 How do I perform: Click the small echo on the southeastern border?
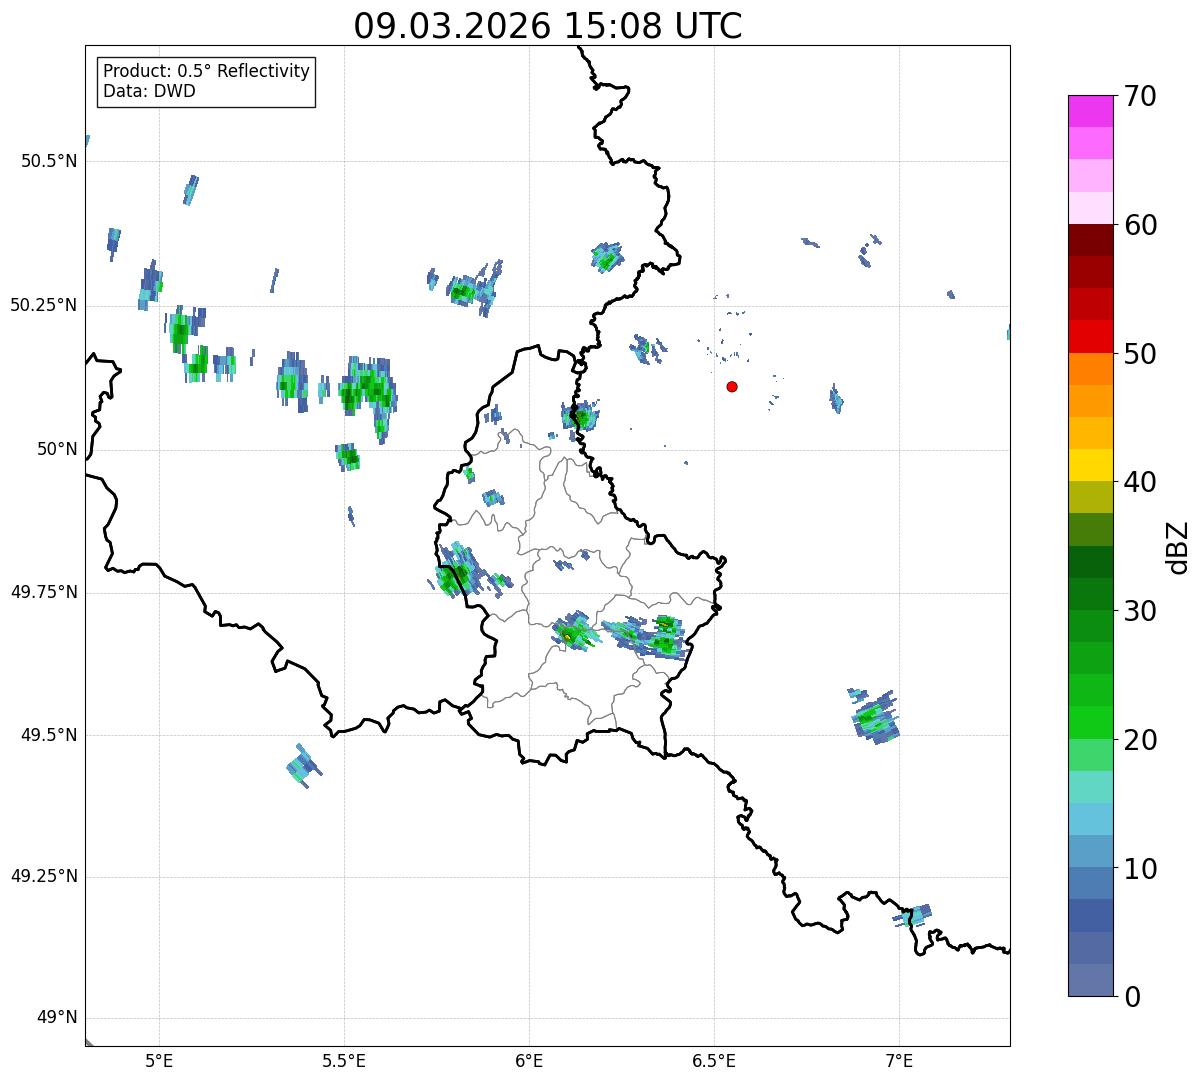coord(913,915)
